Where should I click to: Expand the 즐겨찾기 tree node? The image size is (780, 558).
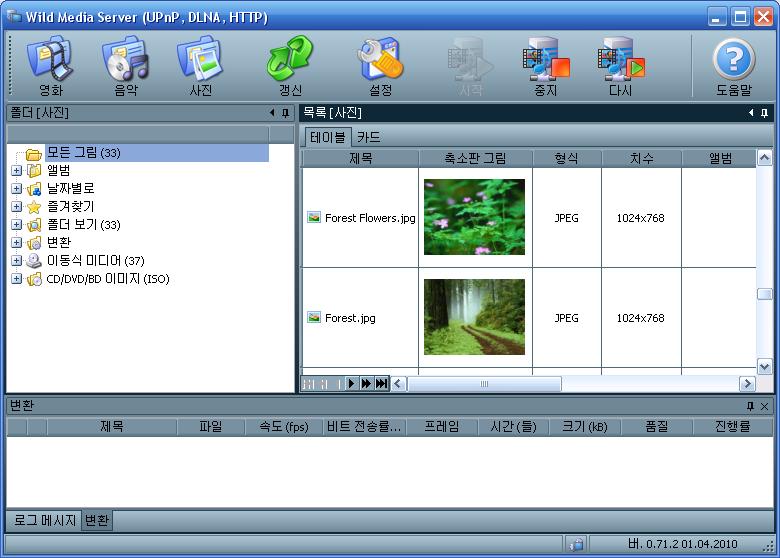tap(16, 206)
